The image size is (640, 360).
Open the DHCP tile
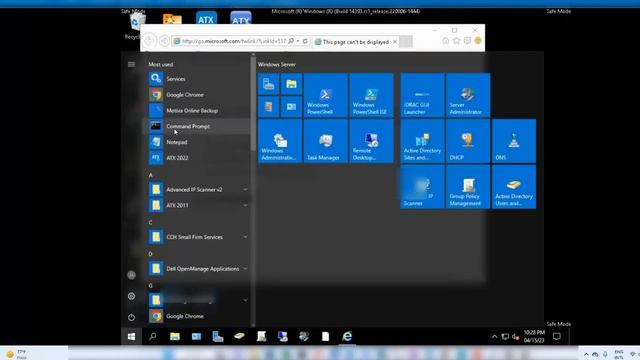tap(468, 141)
